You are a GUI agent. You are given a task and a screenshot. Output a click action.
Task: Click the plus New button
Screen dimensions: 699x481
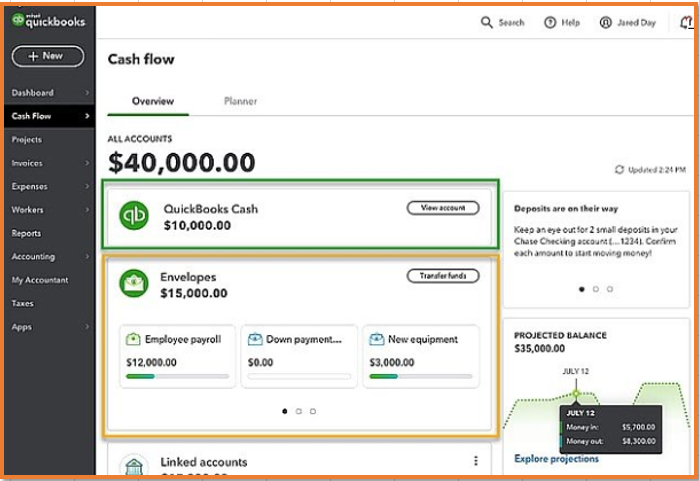pyautogui.click(x=48, y=56)
